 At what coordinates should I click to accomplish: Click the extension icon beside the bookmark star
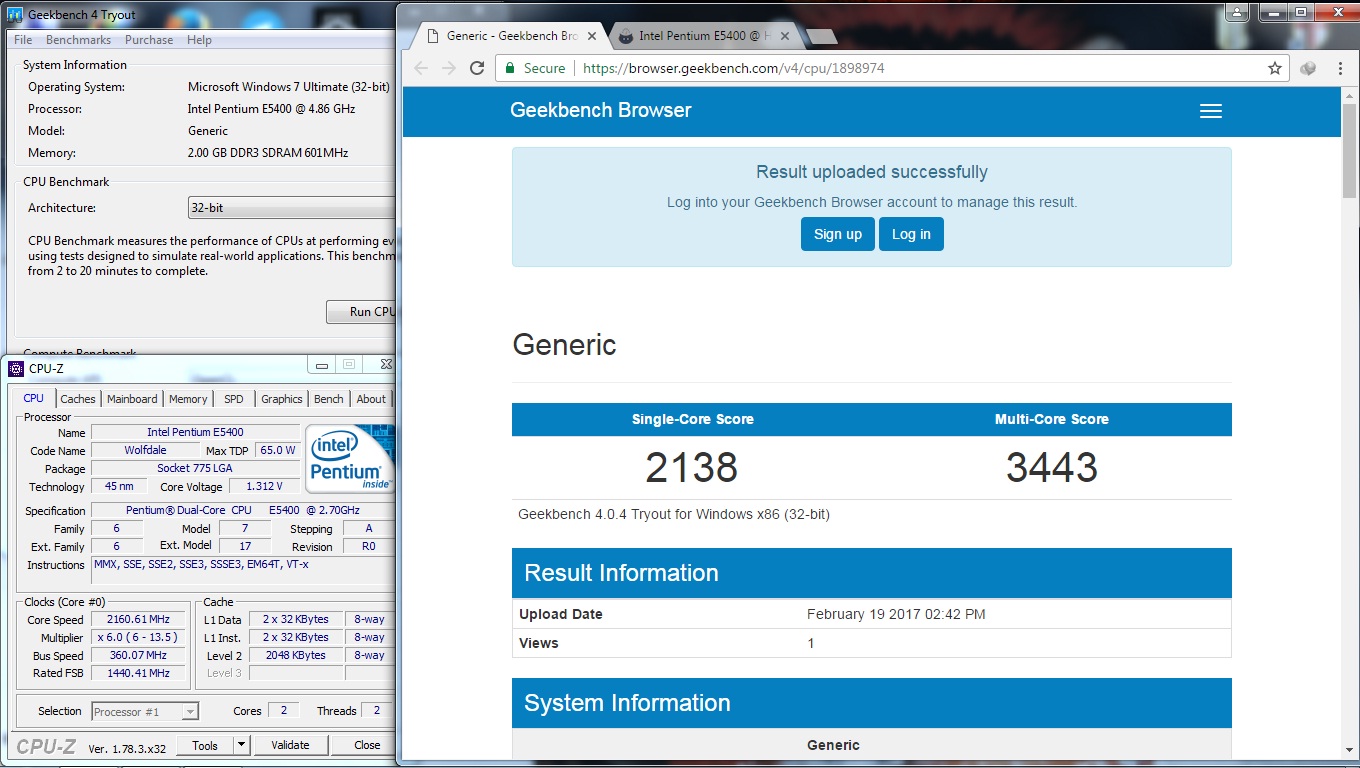[1308, 68]
